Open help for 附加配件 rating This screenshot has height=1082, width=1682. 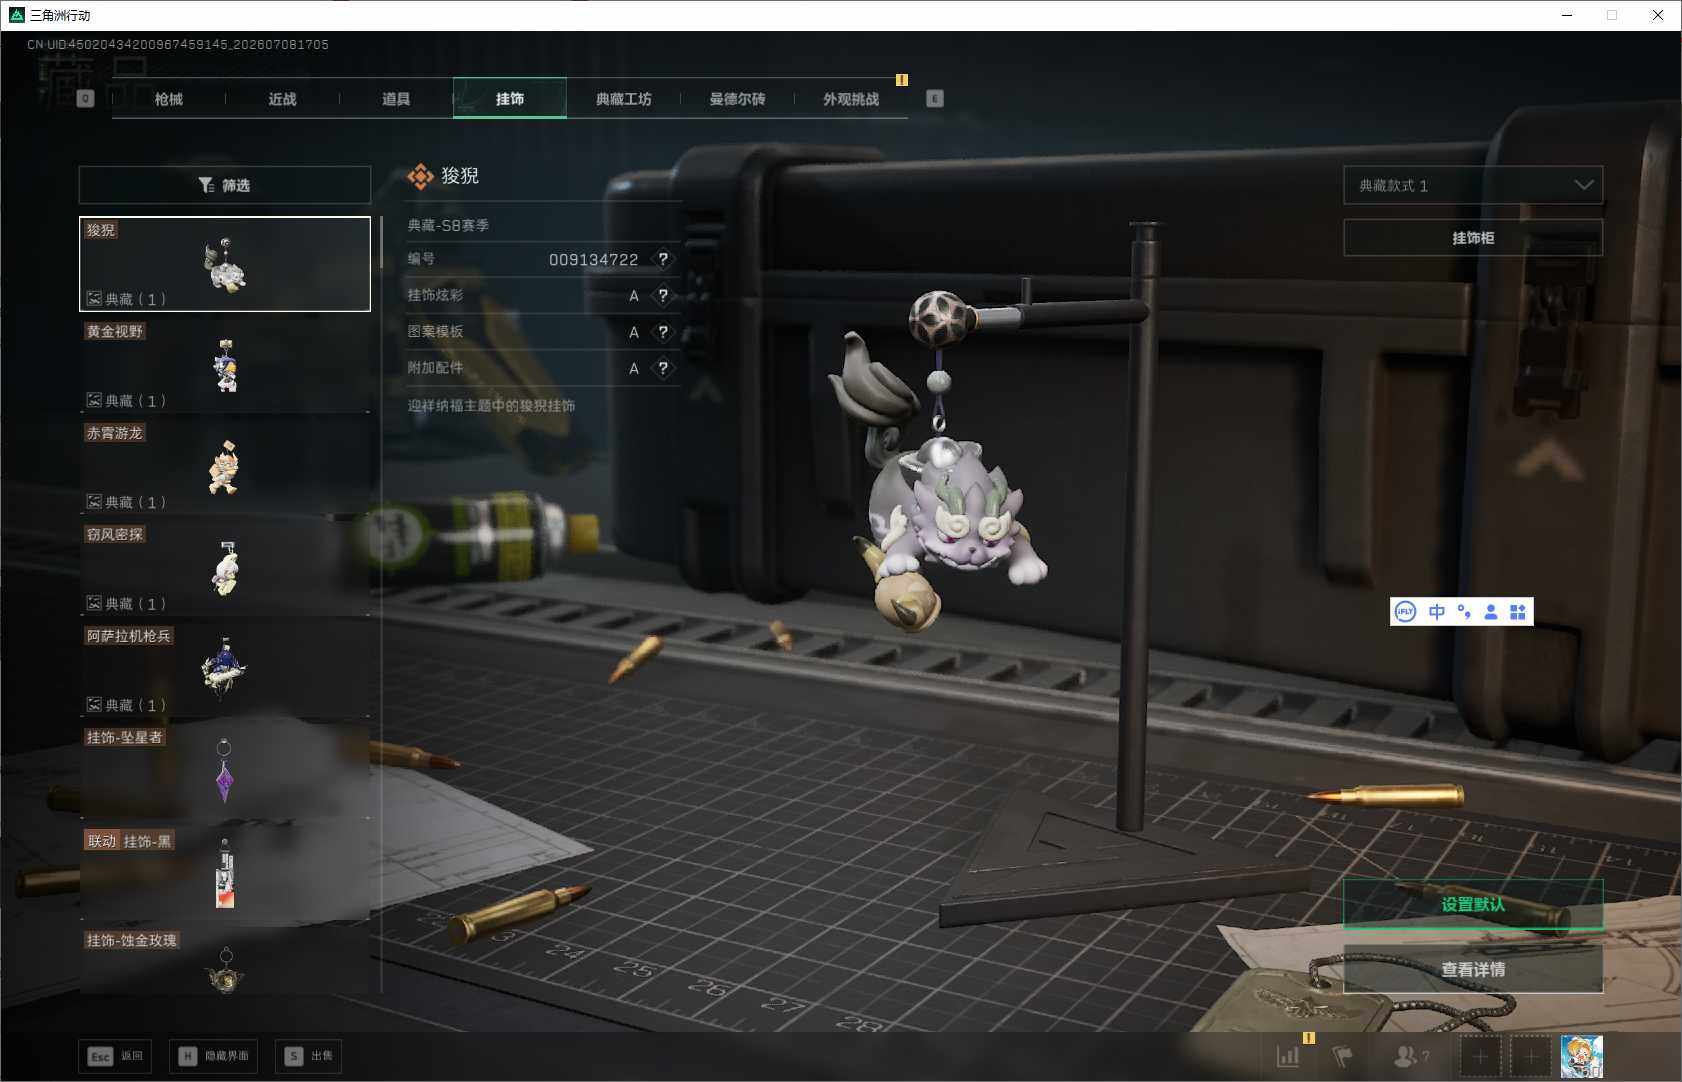pyautogui.click(x=663, y=368)
